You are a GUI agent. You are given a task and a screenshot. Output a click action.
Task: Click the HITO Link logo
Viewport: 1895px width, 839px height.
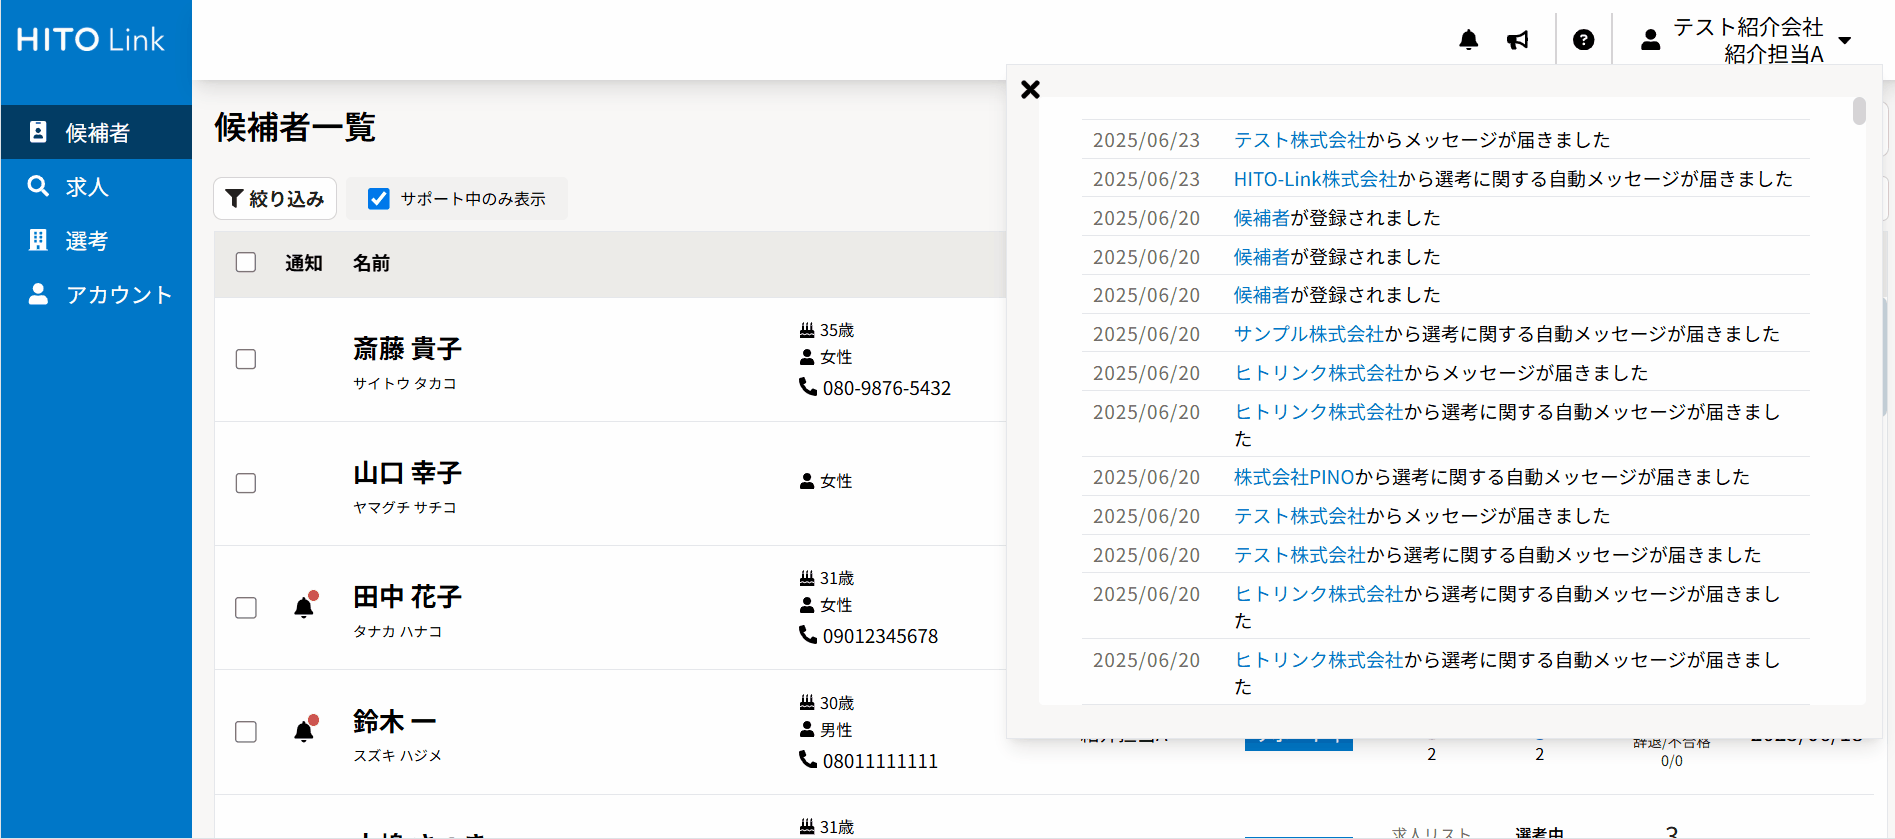(91, 40)
